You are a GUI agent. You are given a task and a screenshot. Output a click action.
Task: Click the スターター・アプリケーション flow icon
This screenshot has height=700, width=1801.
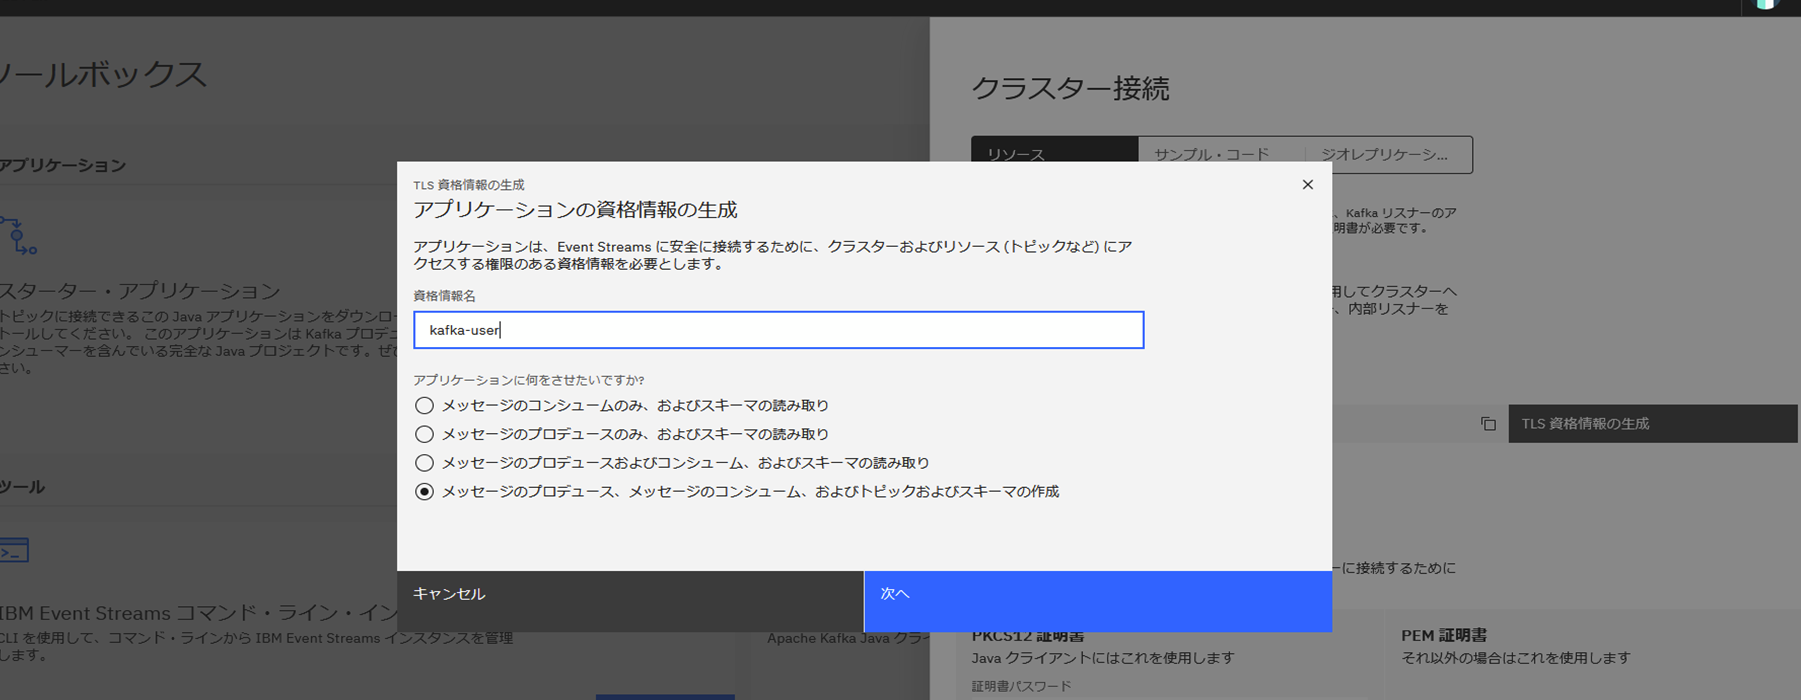18,235
